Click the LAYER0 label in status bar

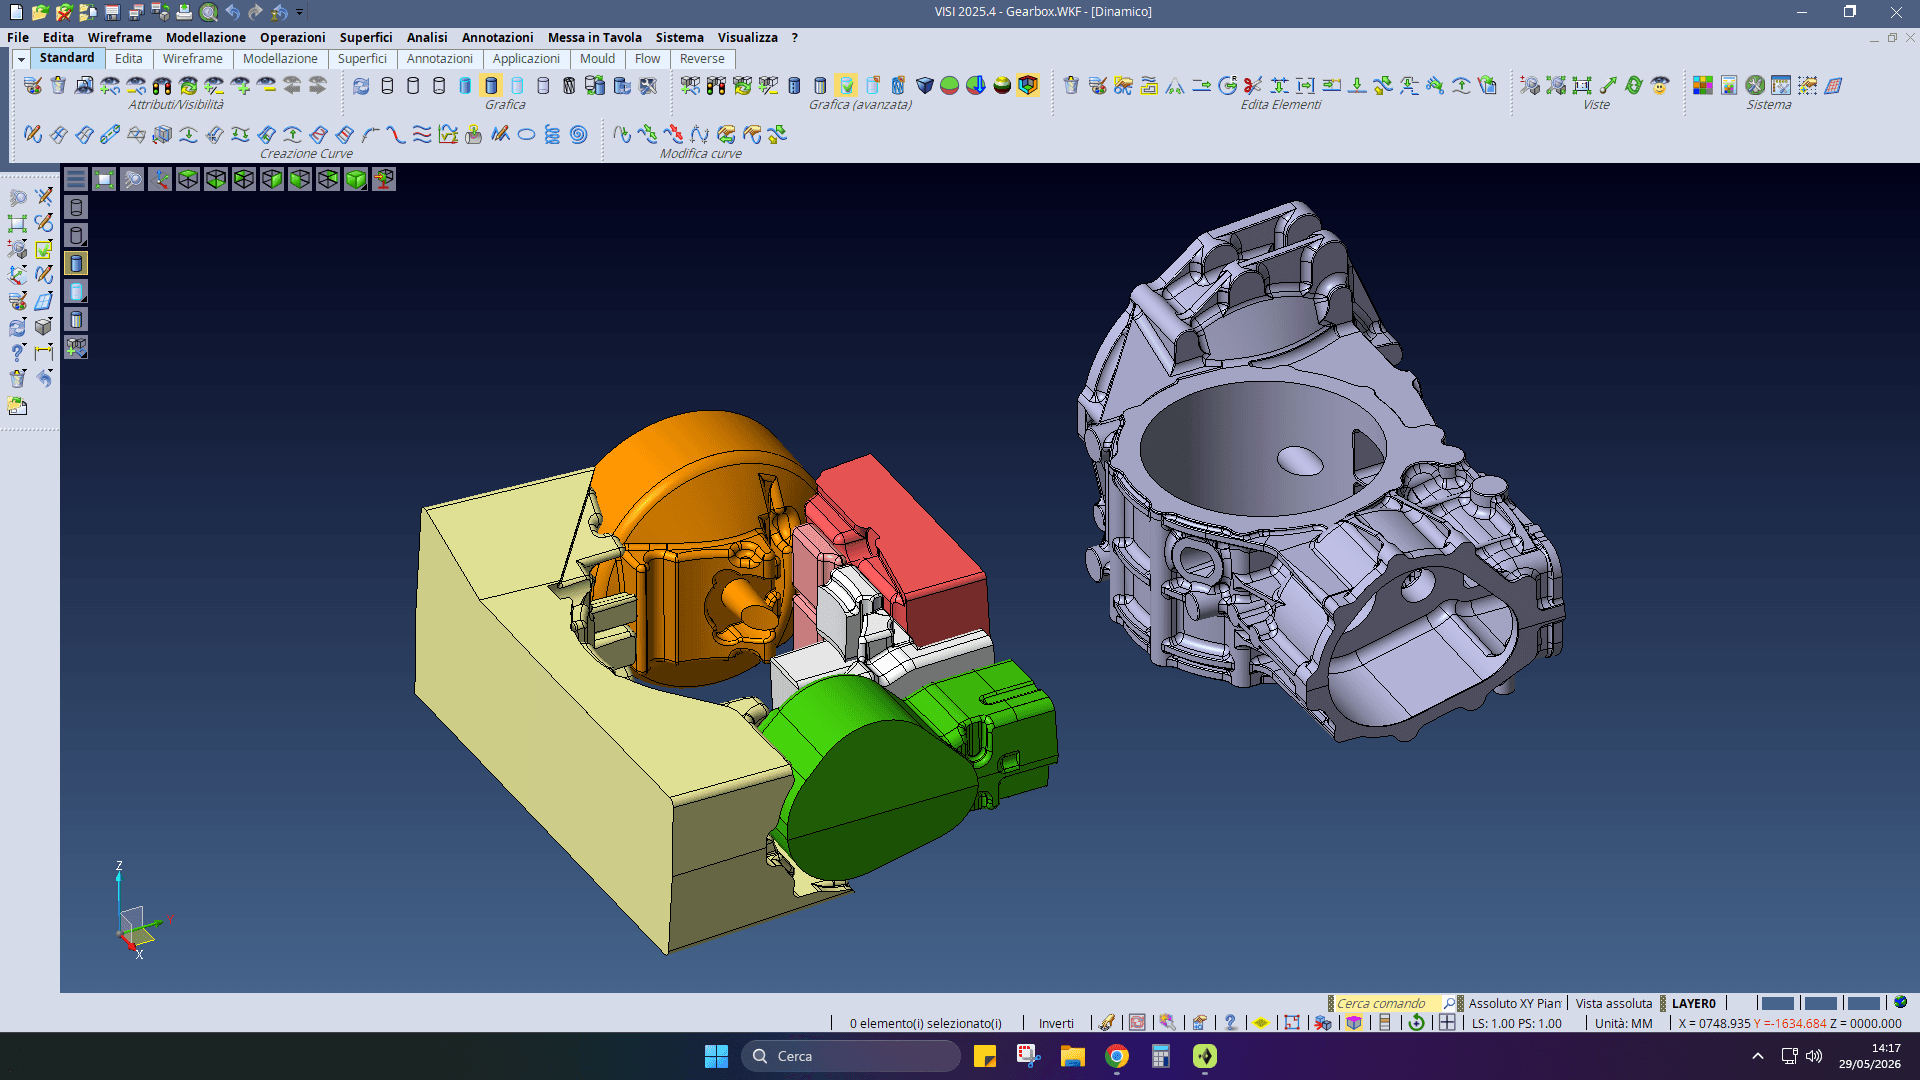tap(1694, 1003)
